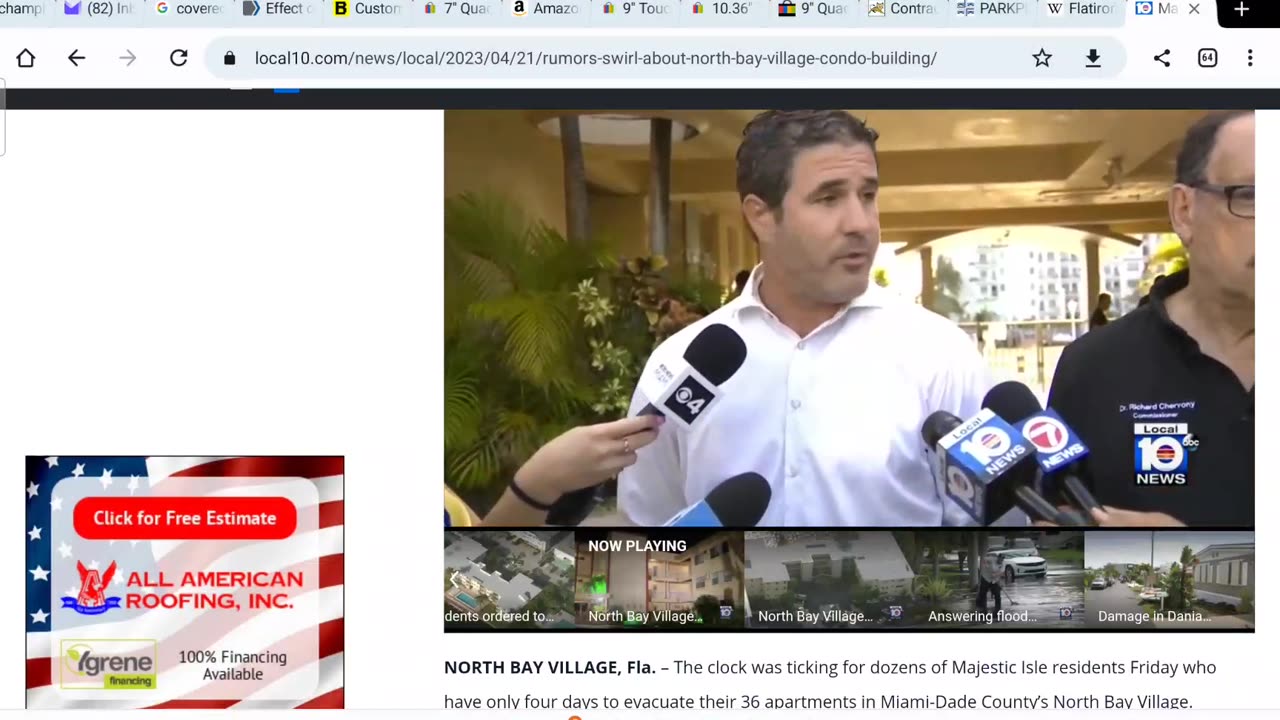Click the Ygrene financing logo
The height and width of the screenshot is (720, 1280).
[108, 664]
